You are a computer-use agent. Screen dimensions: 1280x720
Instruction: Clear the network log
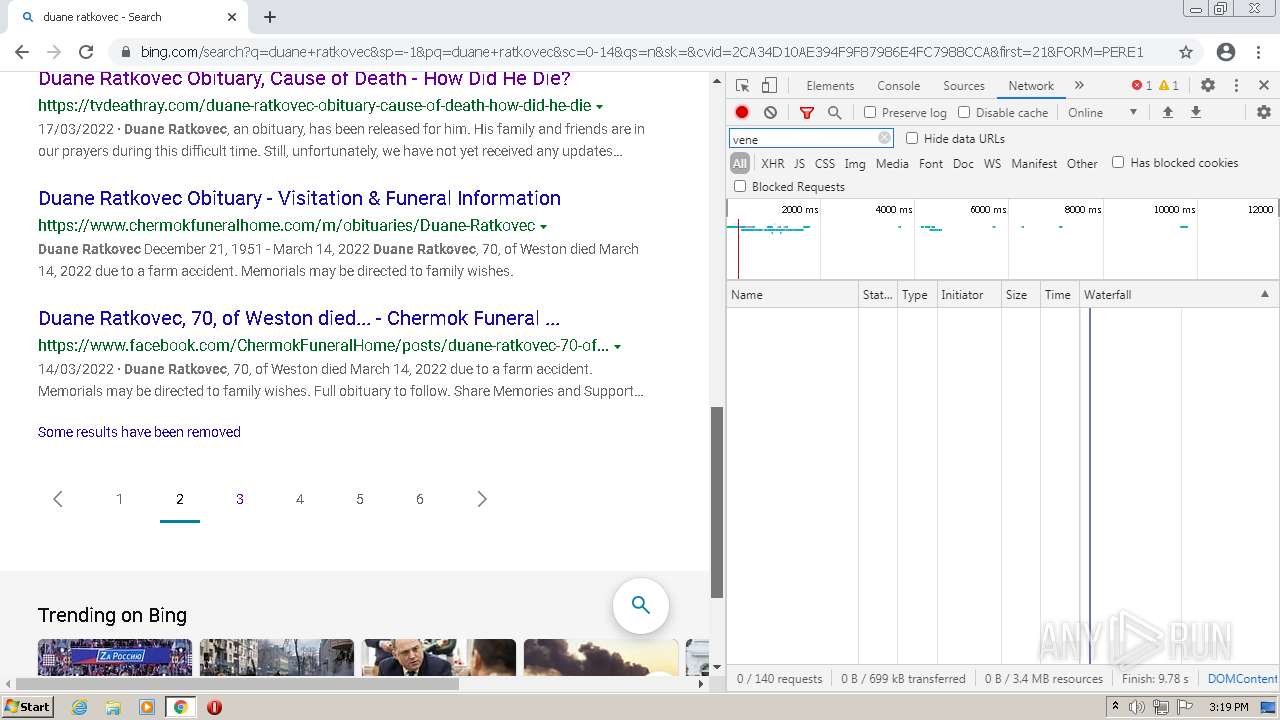(770, 113)
